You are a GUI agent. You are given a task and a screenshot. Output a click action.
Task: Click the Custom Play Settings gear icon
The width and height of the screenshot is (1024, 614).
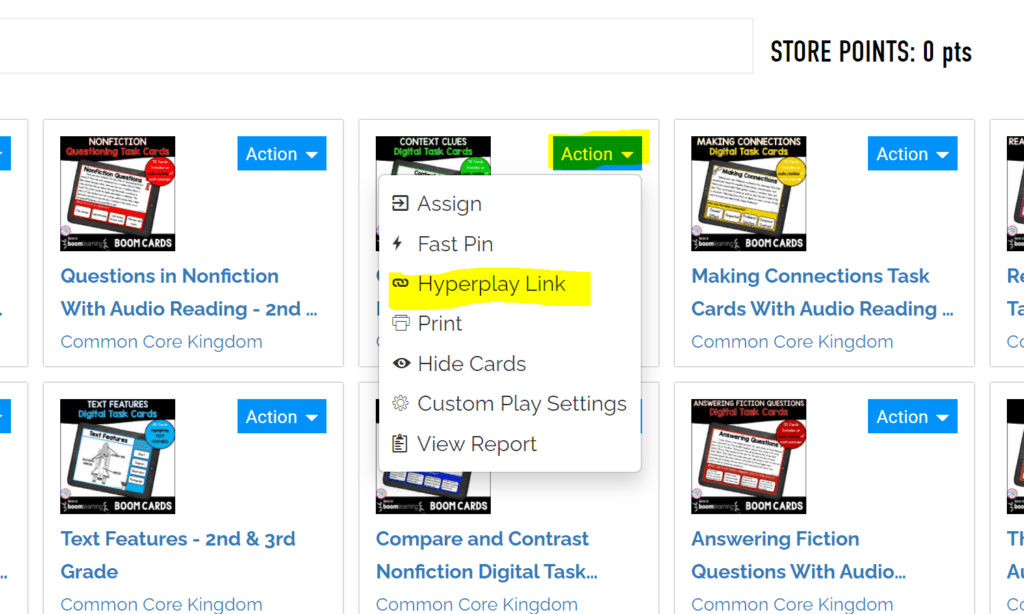click(400, 403)
